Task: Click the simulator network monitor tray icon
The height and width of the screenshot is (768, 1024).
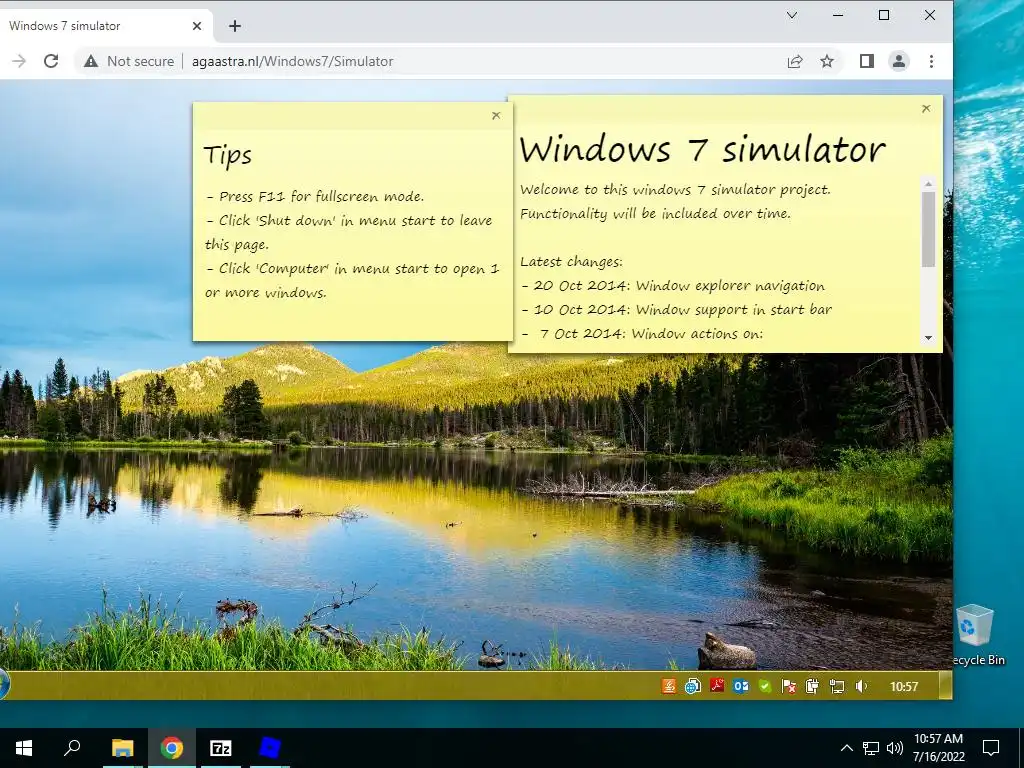Action: 837,686
